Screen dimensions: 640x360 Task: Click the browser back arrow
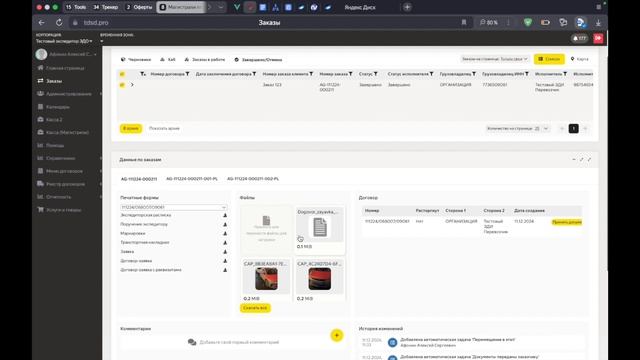[41, 22]
